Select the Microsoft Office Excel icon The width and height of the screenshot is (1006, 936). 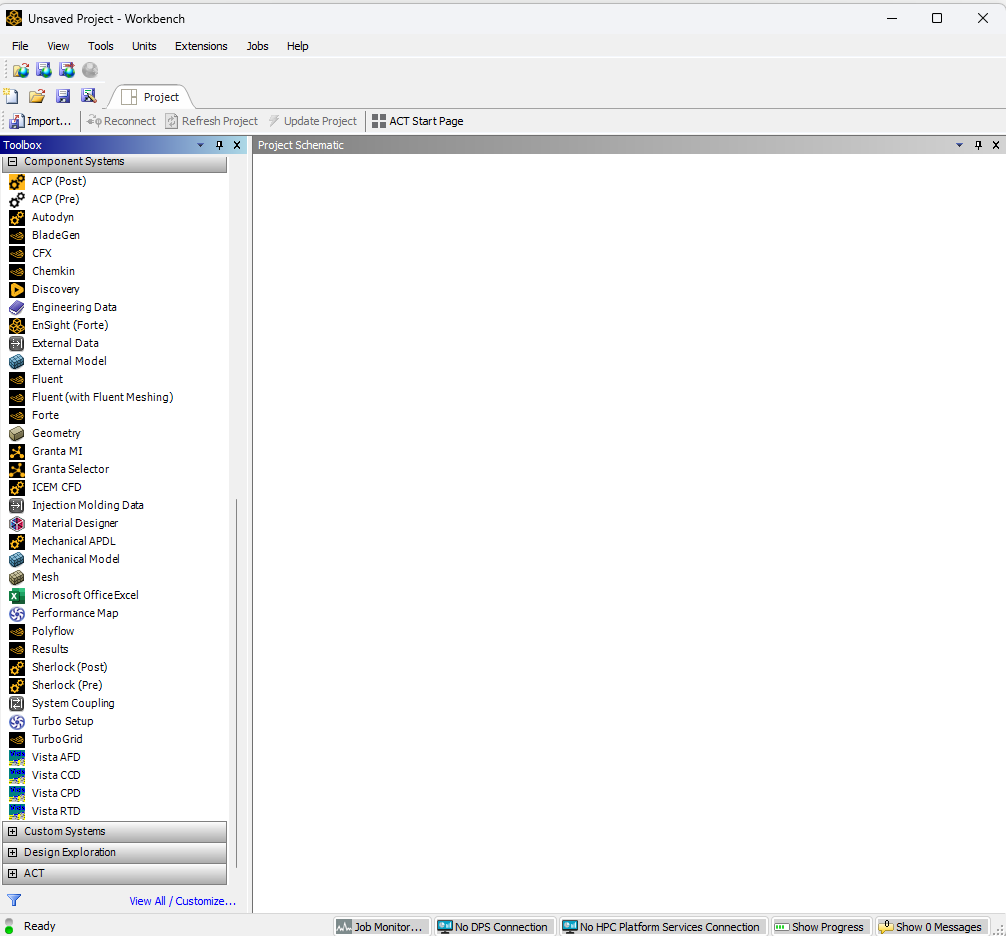coord(16,595)
